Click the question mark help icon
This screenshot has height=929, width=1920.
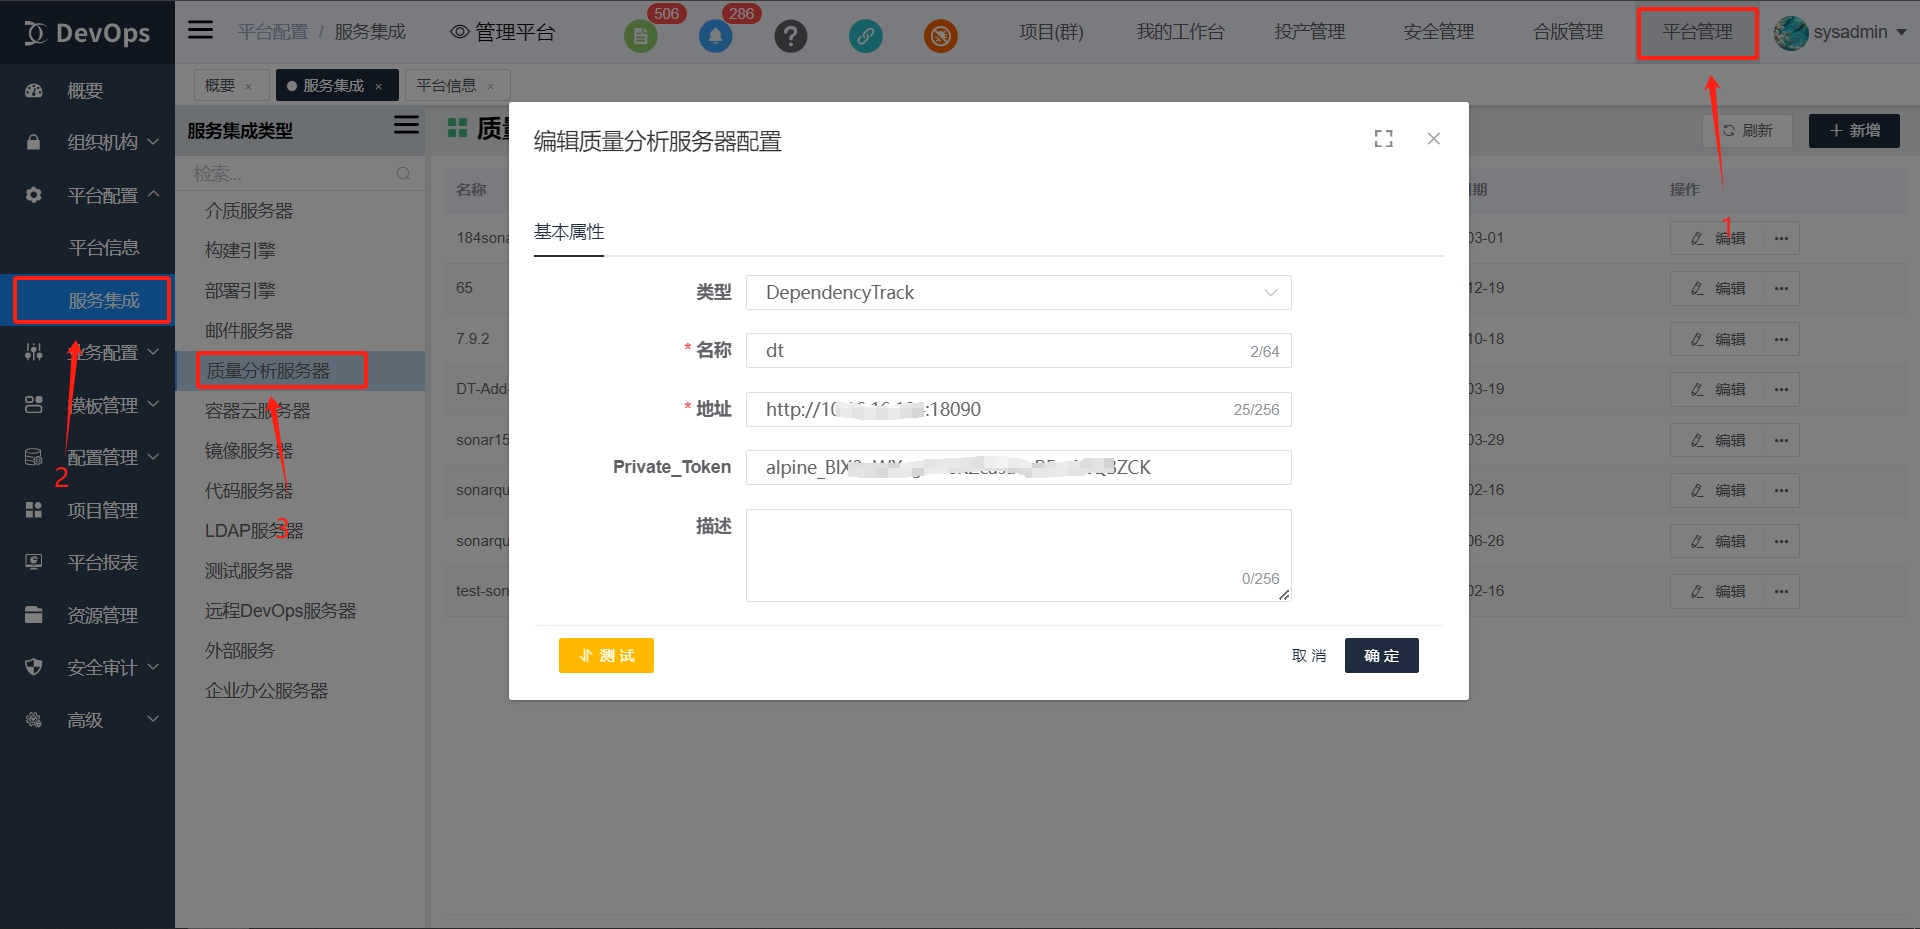pos(790,37)
